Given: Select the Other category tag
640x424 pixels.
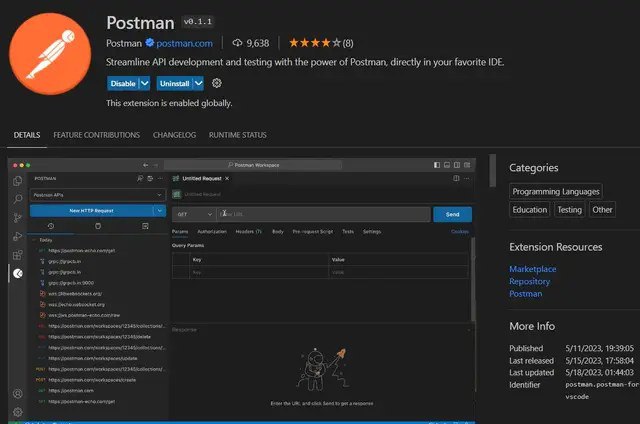Looking at the screenshot, I should pos(602,210).
